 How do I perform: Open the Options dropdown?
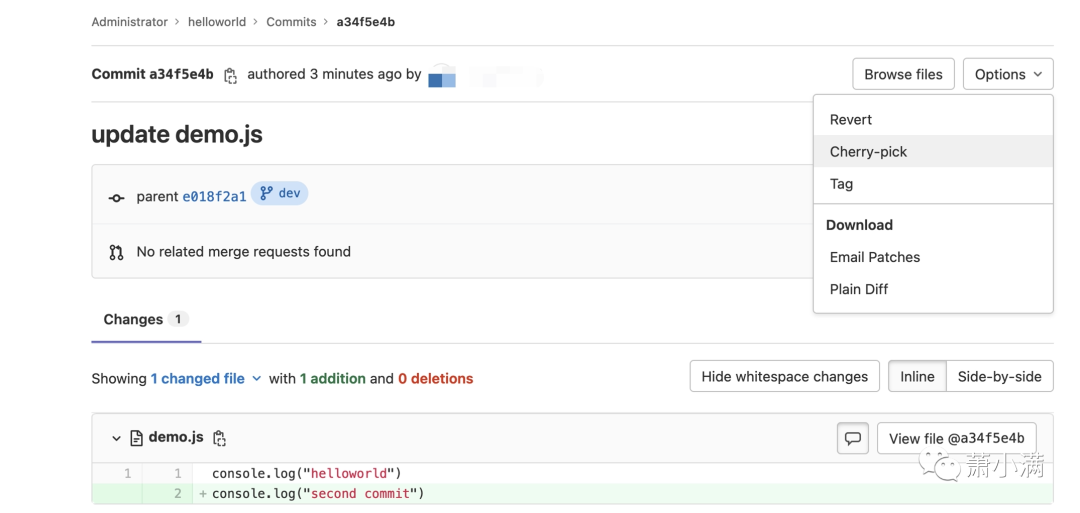(1008, 74)
